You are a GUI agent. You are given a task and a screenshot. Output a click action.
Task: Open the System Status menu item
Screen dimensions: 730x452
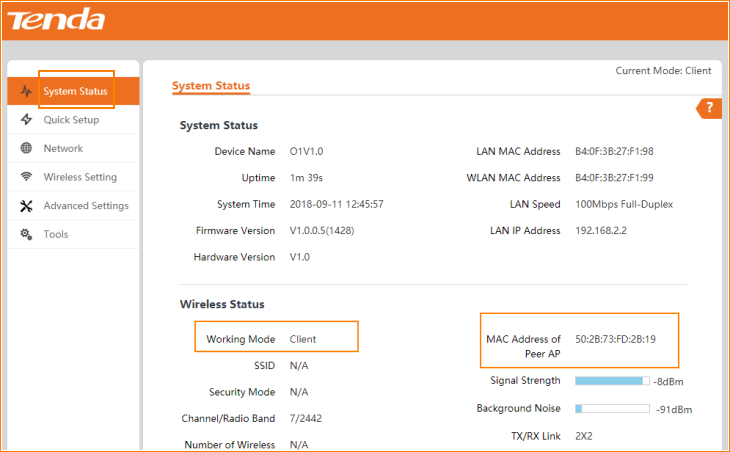(x=75, y=92)
